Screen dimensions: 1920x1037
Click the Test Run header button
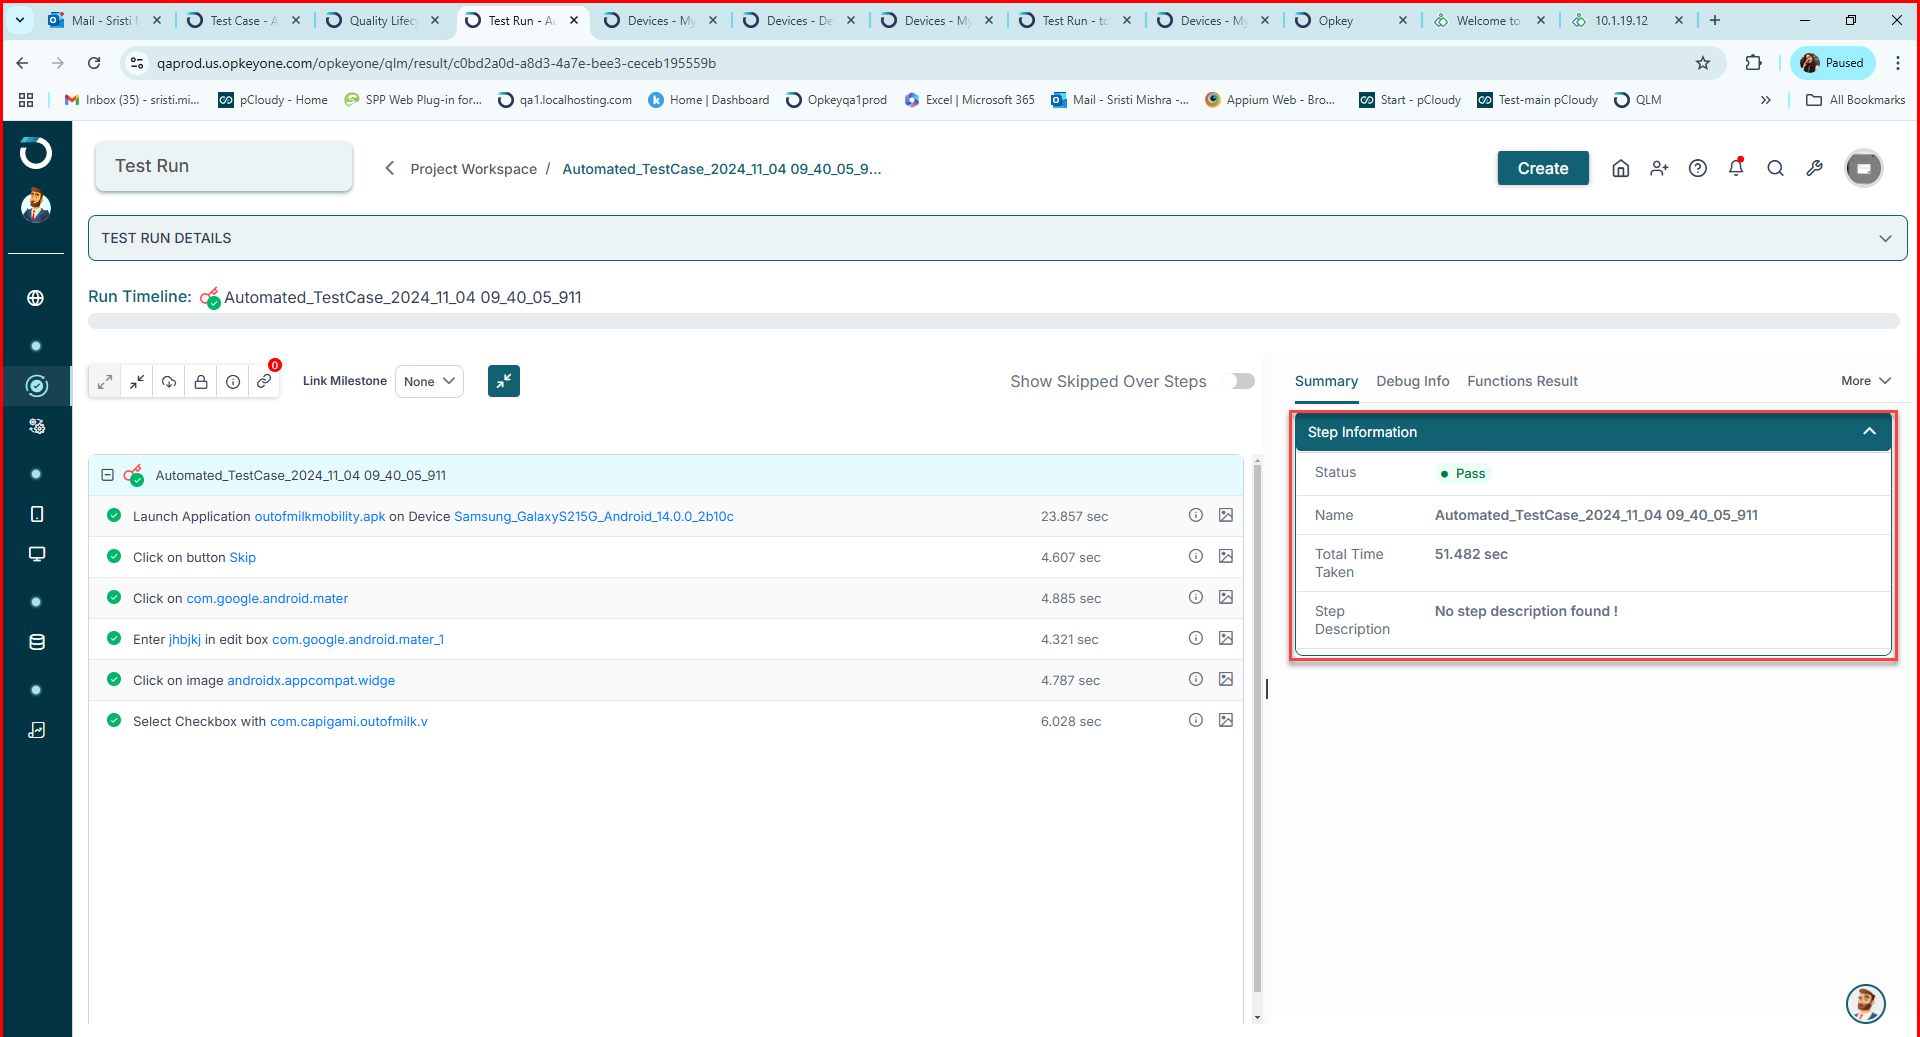224,166
